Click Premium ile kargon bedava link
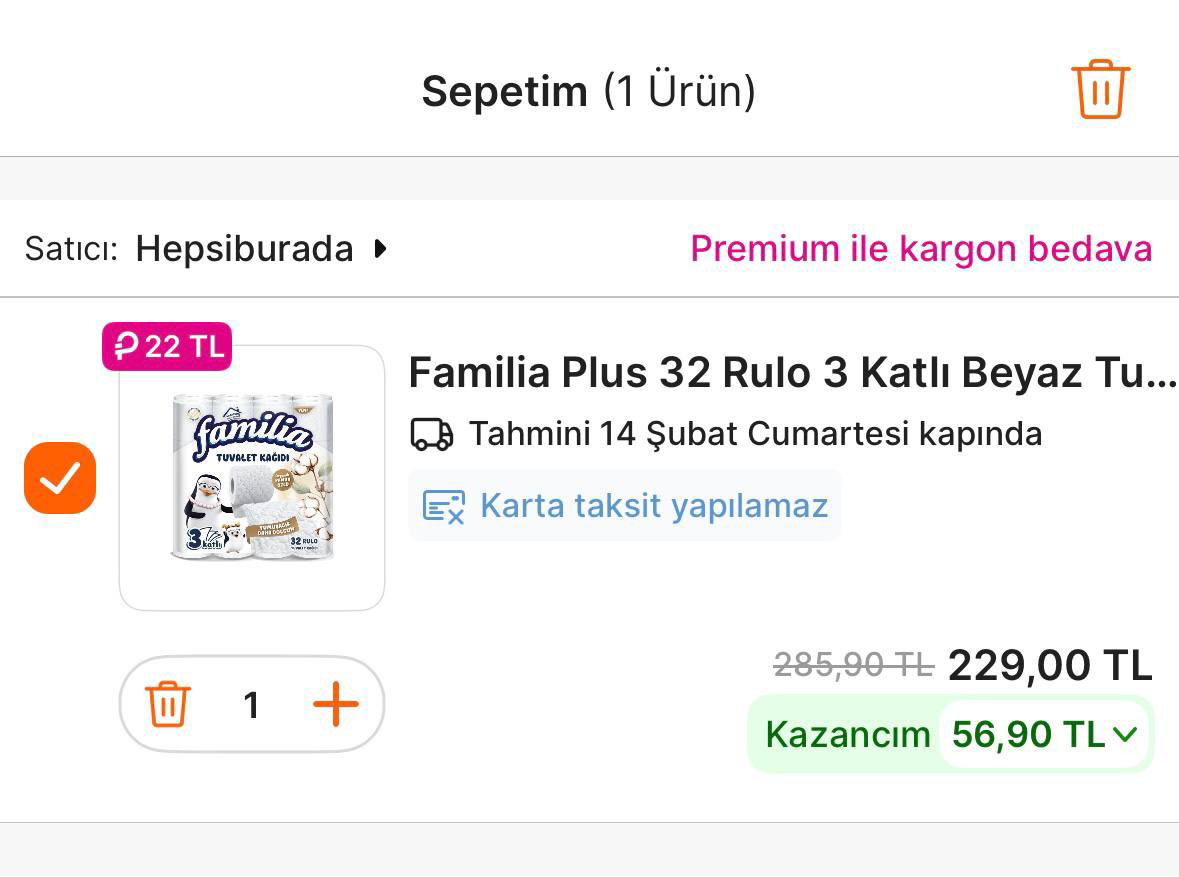The image size is (1179, 877). [x=921, y=248]
